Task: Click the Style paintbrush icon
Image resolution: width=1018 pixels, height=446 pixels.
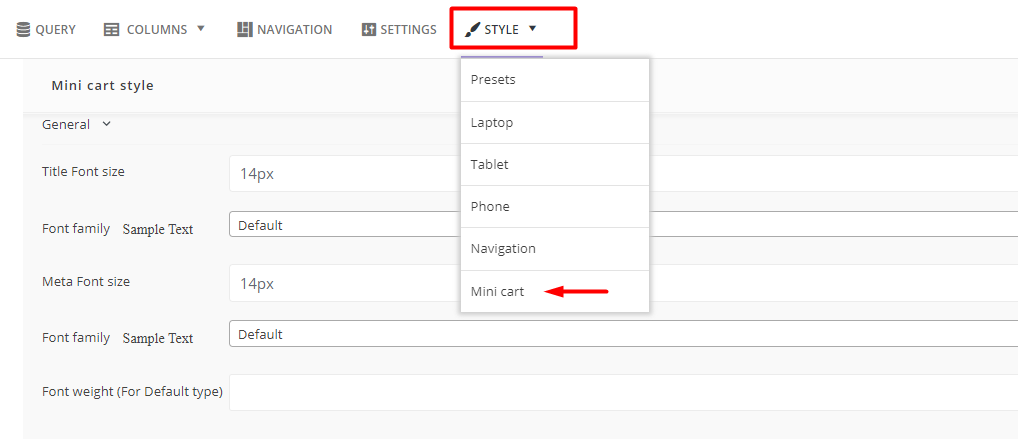Action: coord(472,30)
